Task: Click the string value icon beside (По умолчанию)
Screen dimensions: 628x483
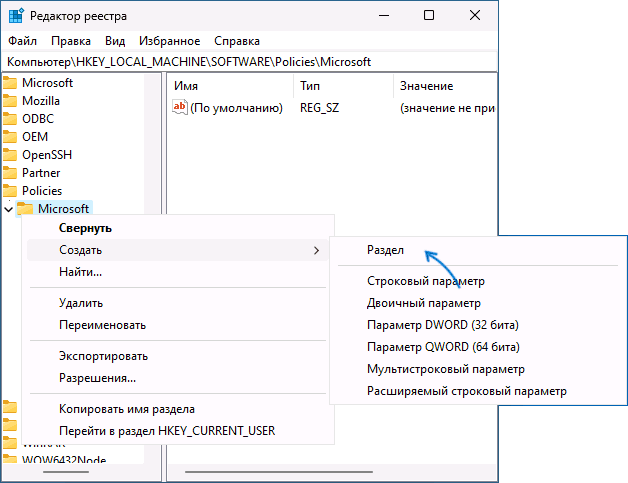Action: pyautogui.click(x=179, y=107)
